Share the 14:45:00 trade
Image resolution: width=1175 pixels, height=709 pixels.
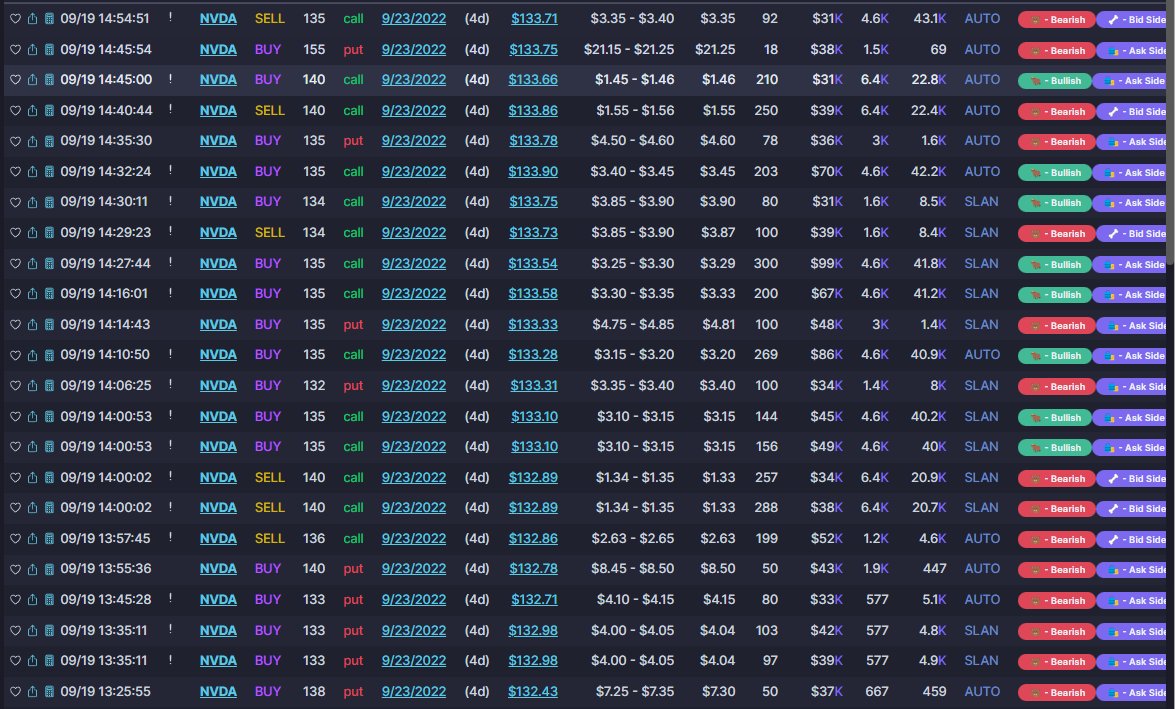pyautogui.click(x=32, y=79)
